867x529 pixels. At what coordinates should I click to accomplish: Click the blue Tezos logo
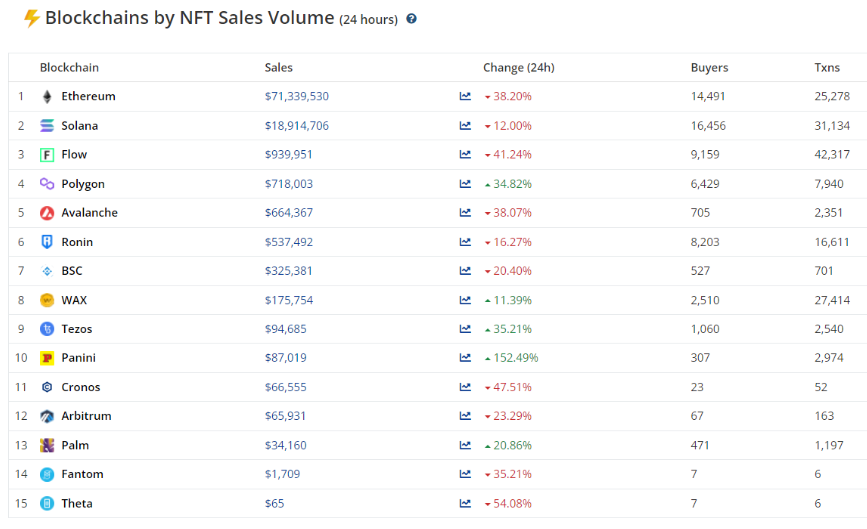47,329
